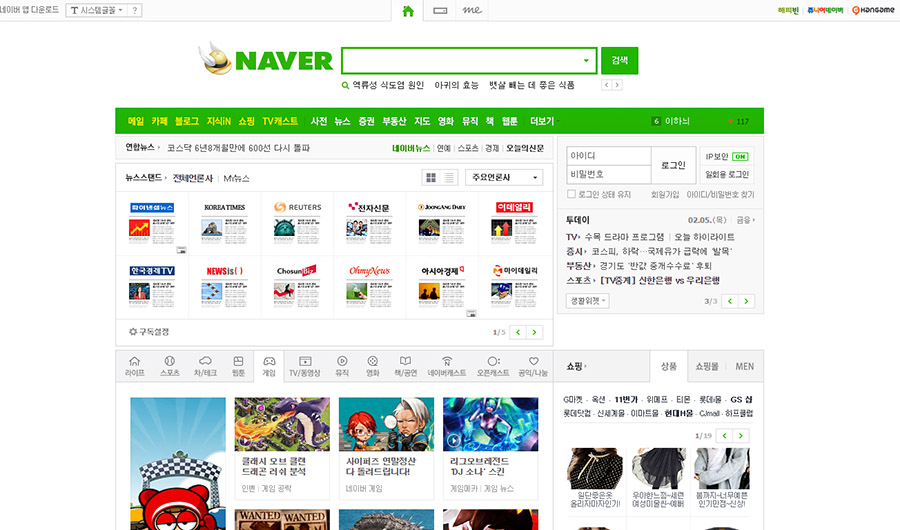Click 아이디/비밀번호 찾기 link
The height and width of the screenshot is (530, 900).
tap(720, 195)
